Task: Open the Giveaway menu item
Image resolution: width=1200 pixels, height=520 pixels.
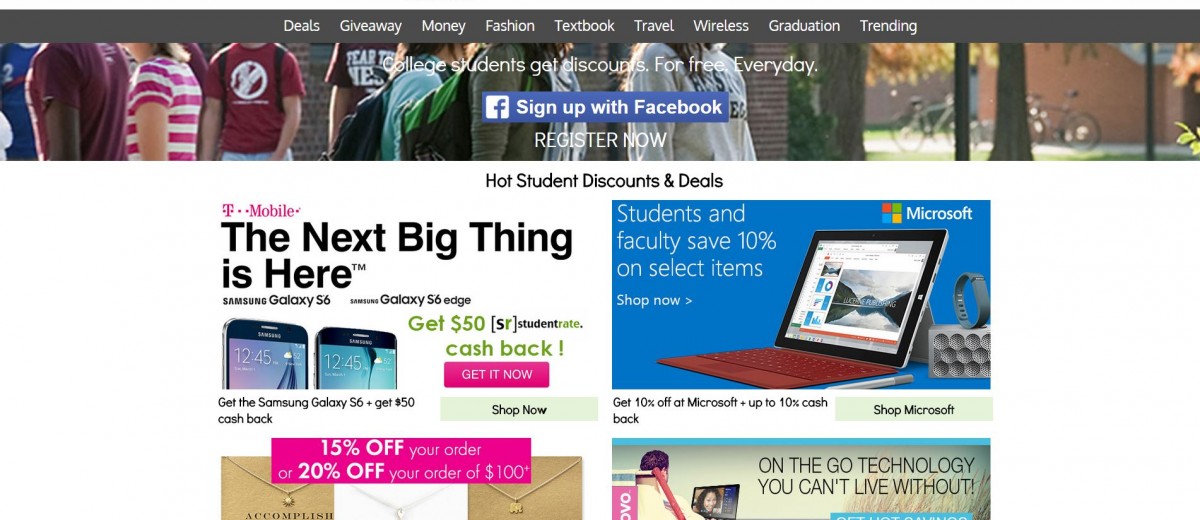Action: click(x=370, y=26)
